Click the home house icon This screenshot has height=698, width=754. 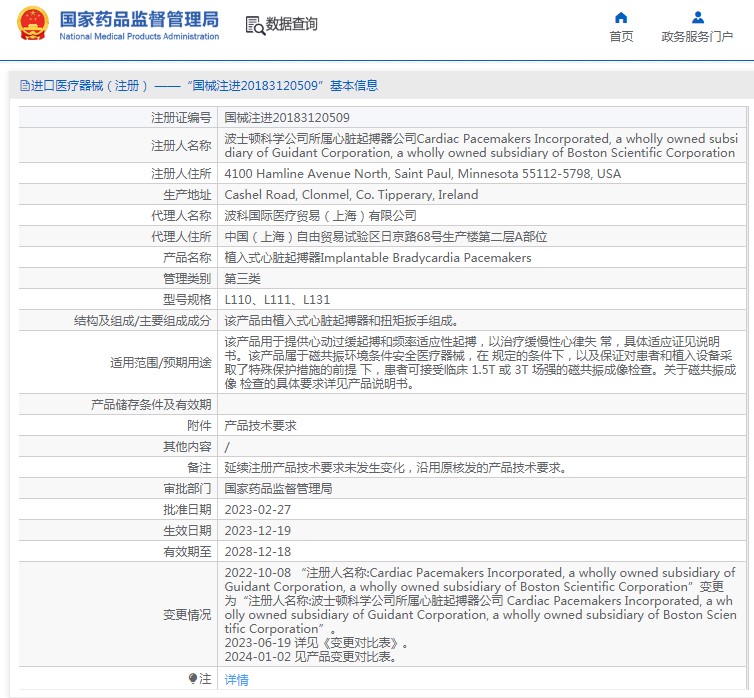pyautogui.click(x=621, y=18)
